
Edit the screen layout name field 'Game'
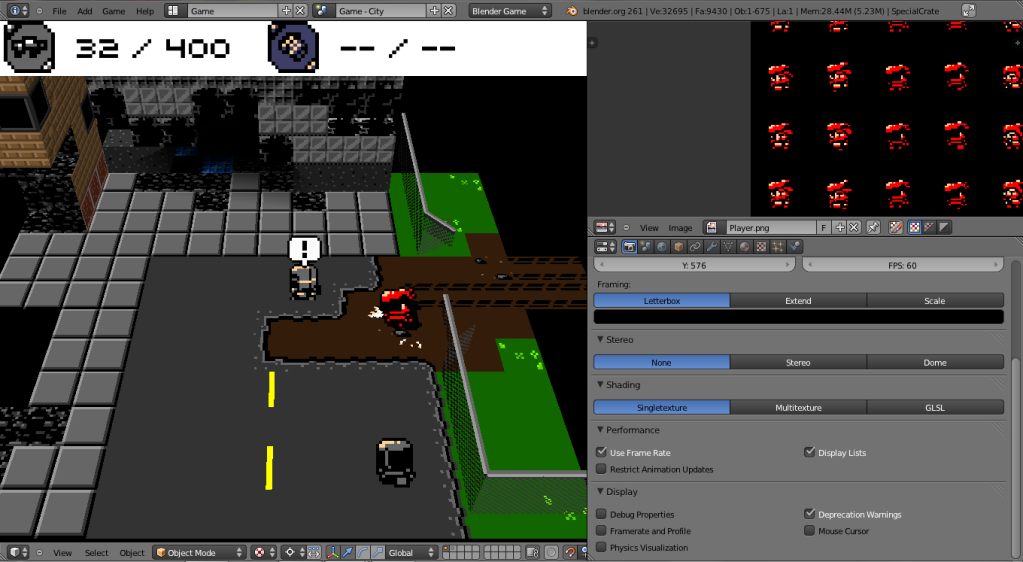[232, 10]
